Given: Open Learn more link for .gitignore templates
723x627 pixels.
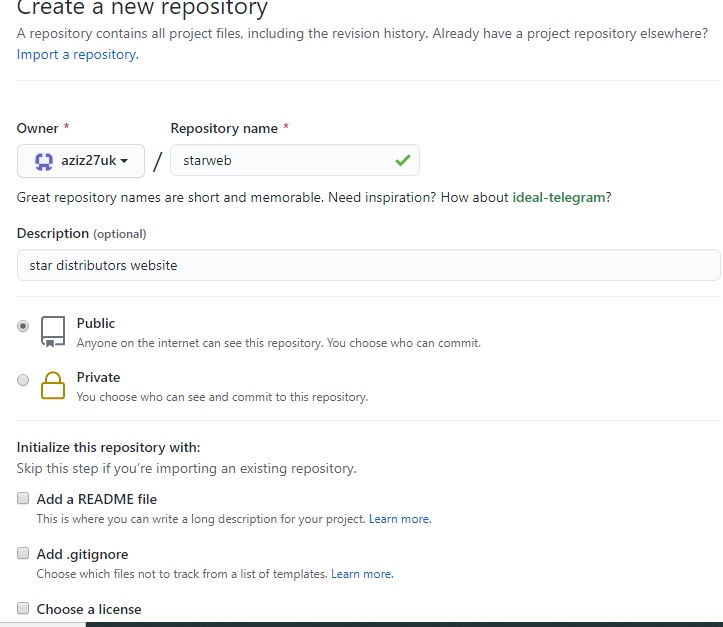Looking at the screenshot, I should pyautogui.click(x=362, y=574).
